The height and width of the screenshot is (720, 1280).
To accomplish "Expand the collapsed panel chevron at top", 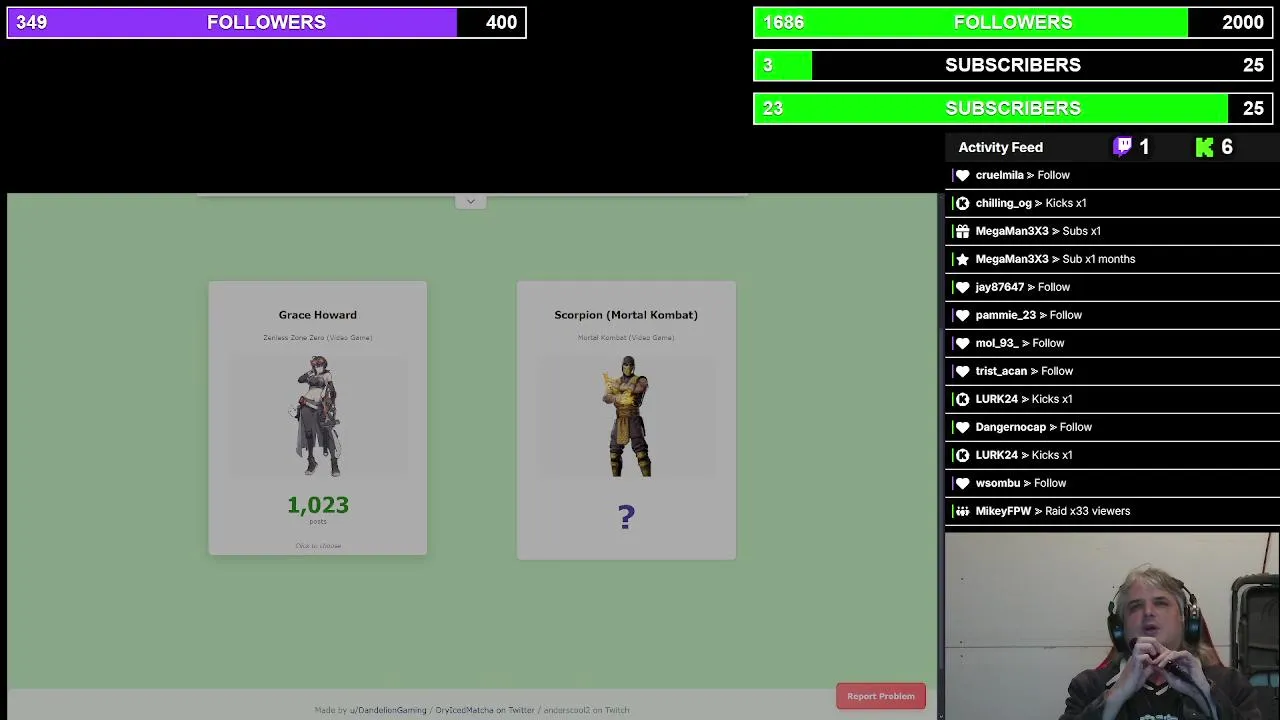I will pos(471,201).
